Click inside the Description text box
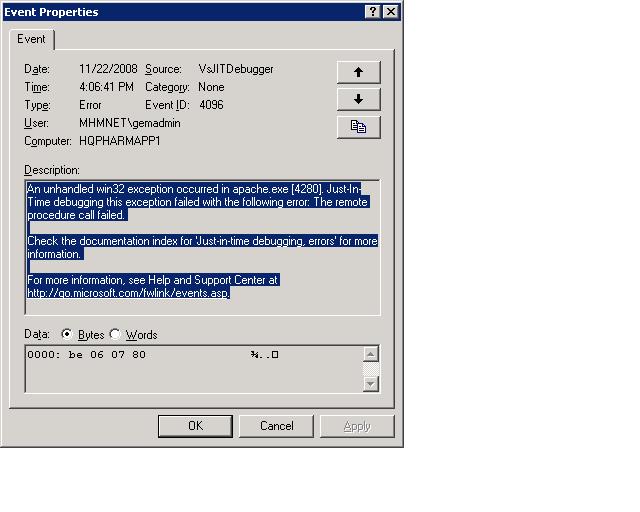The image size is (640, 512). 202,247
